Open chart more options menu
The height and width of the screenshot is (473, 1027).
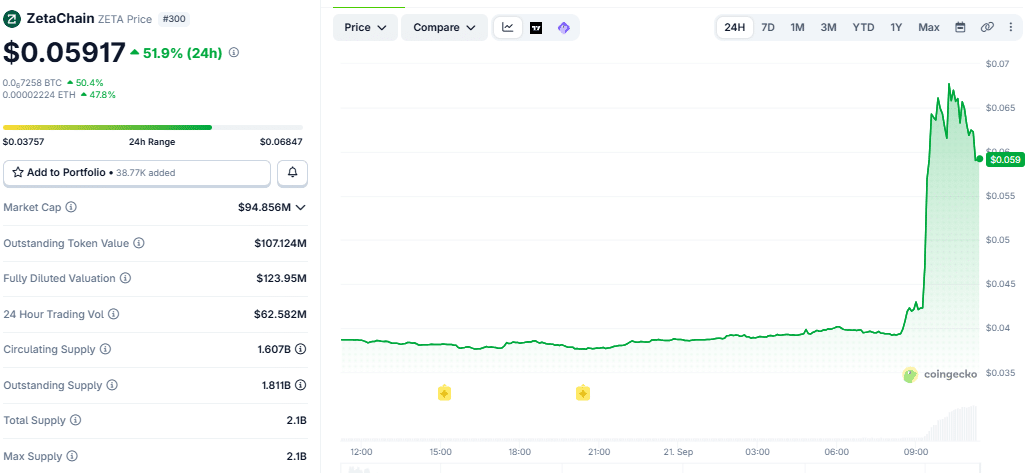[1011, 28]
